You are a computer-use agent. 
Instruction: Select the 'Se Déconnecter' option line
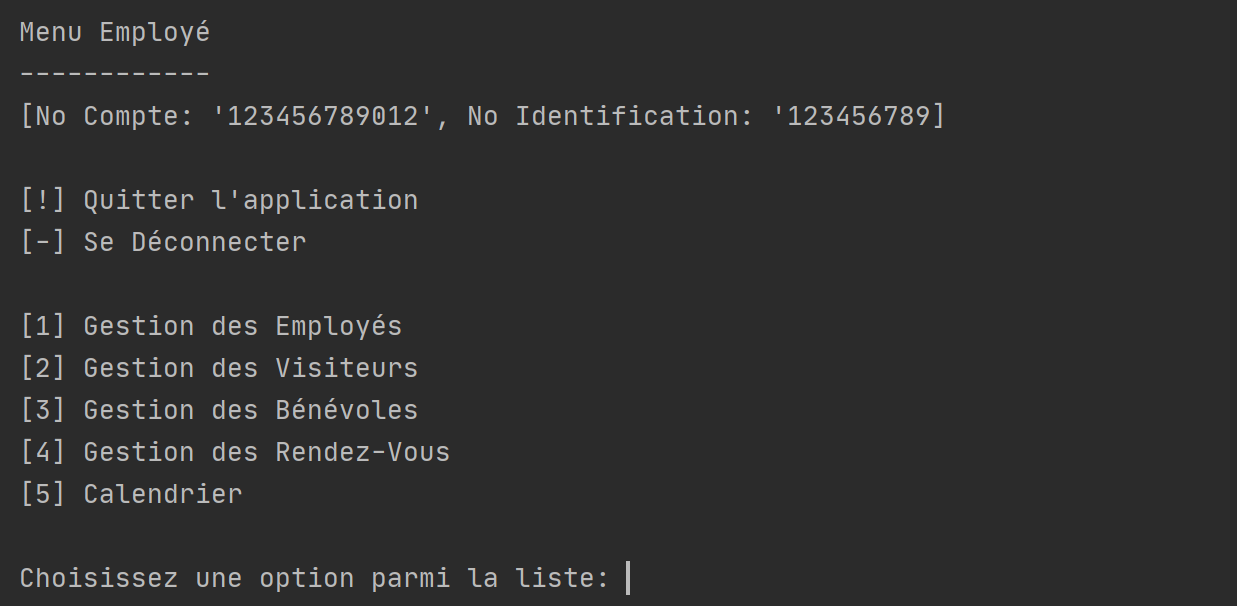click(163, 242)
